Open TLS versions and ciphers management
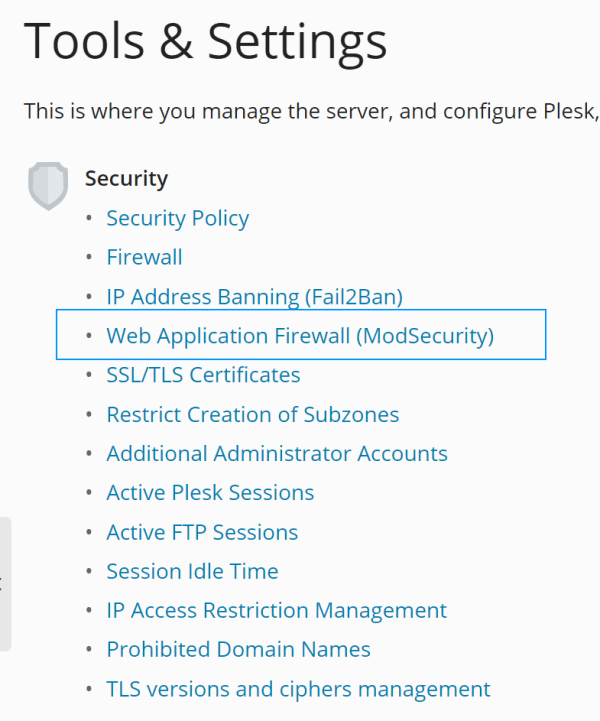Screen dimensions: 600x721 [x=298, y=689]
